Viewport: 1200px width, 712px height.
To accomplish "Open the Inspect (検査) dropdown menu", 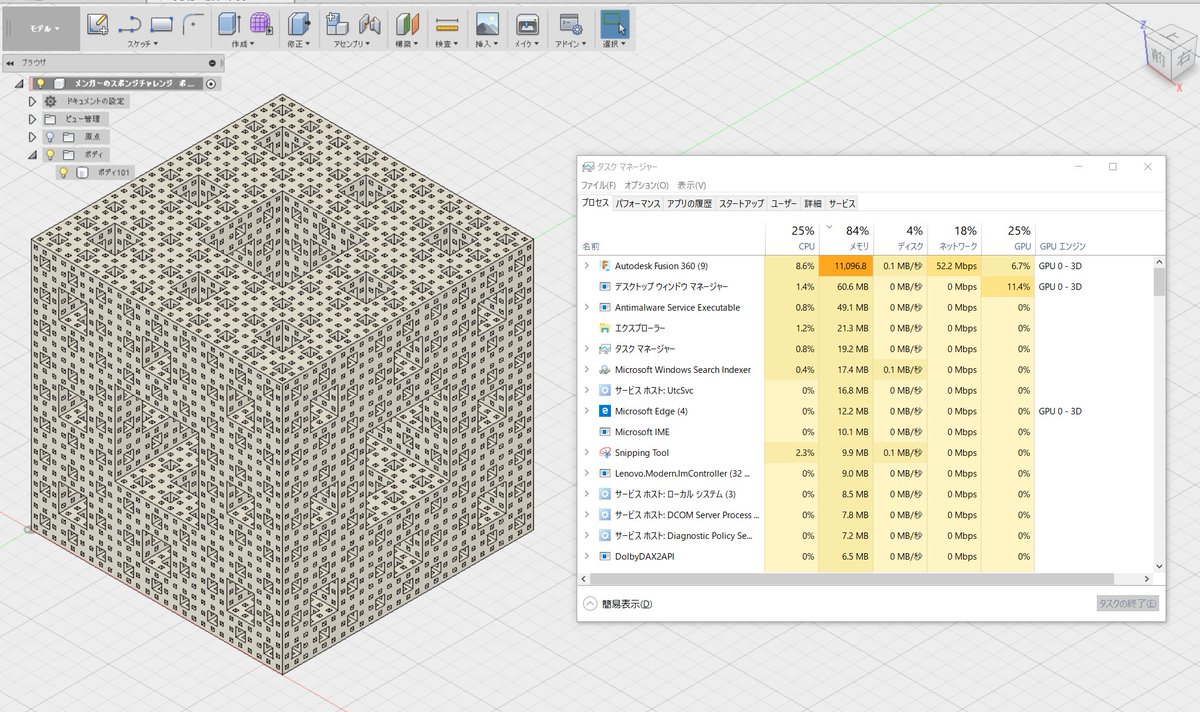I will (447, 44).
